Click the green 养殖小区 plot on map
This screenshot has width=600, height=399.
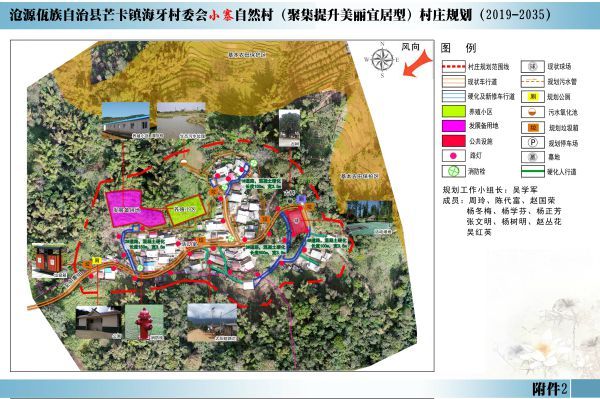(x=186, y=210)
